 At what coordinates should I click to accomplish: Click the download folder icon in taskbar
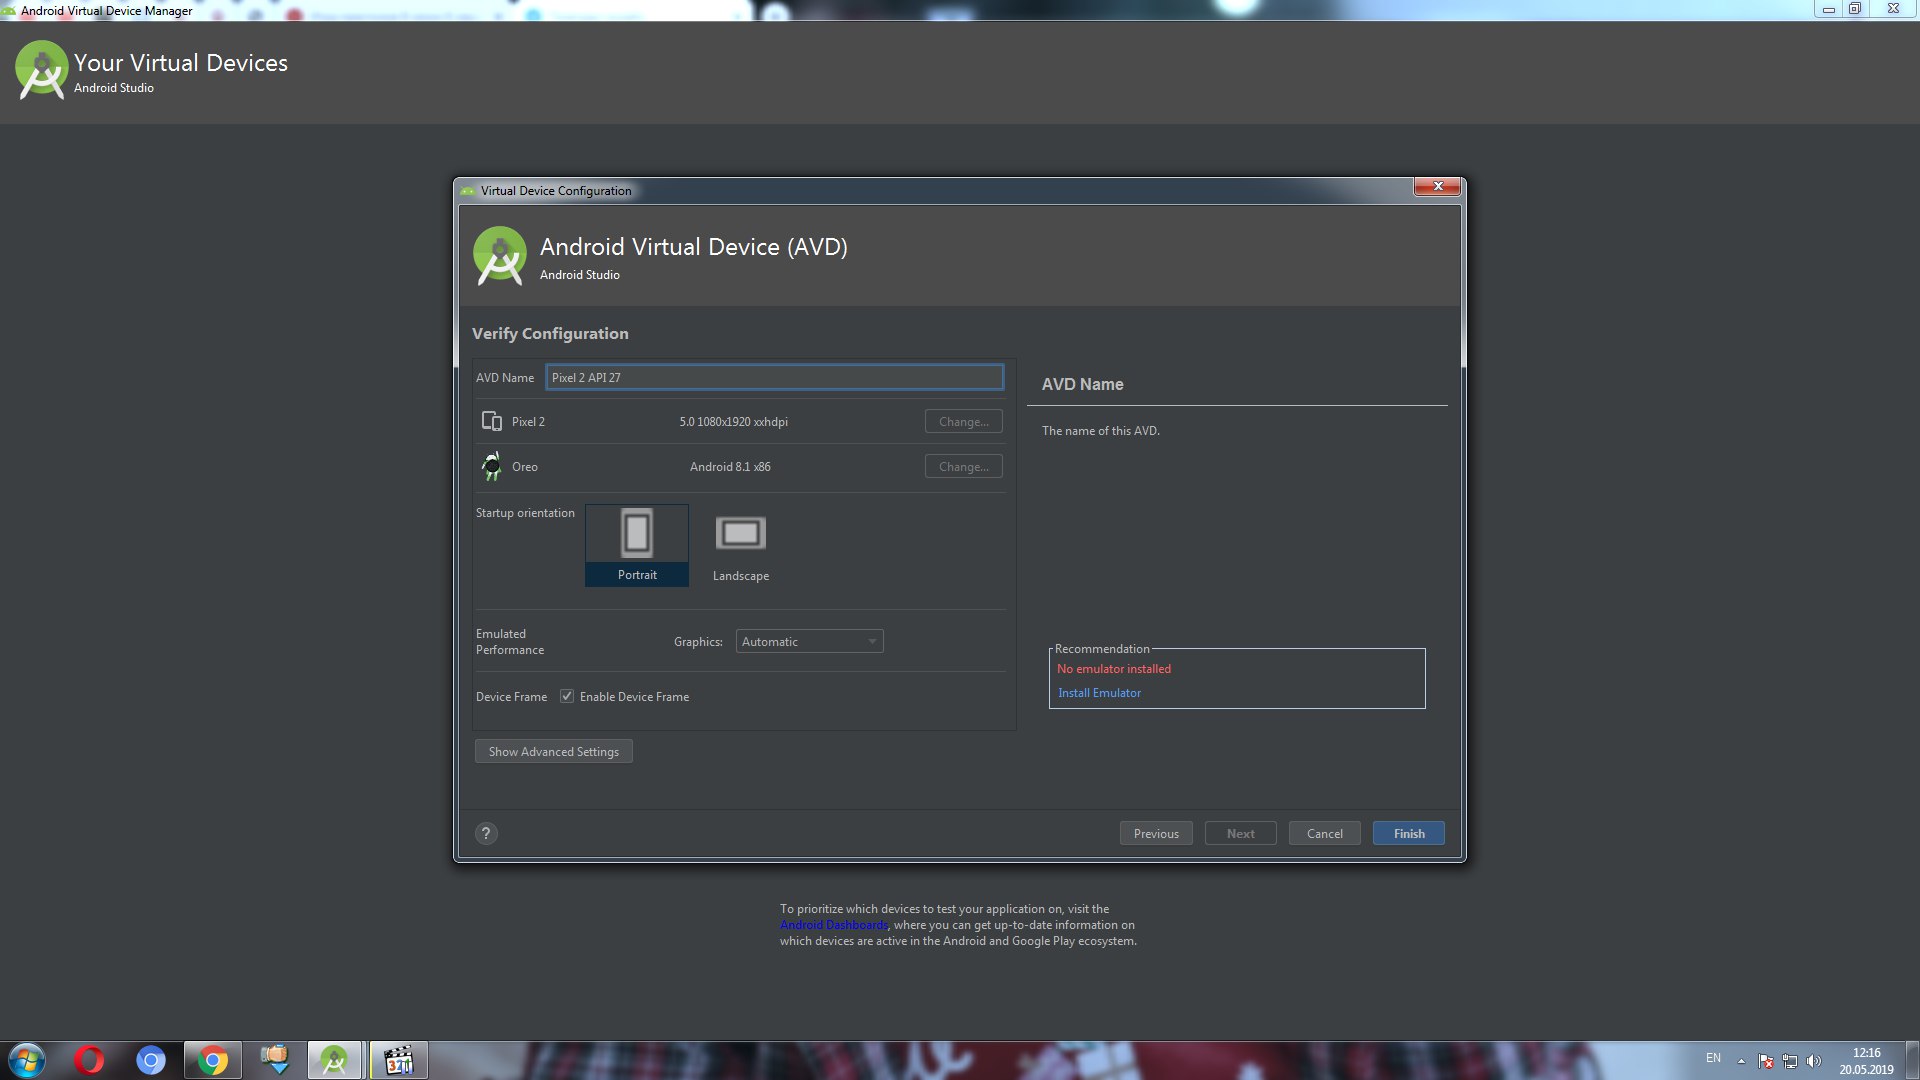(x=274, y=1060)
